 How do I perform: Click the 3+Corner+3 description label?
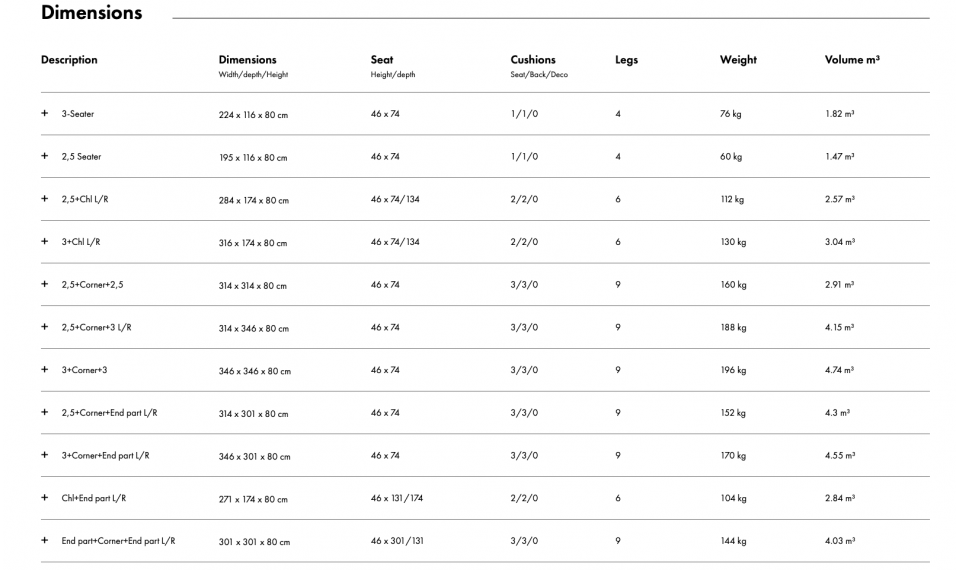(x=84, y=370)
